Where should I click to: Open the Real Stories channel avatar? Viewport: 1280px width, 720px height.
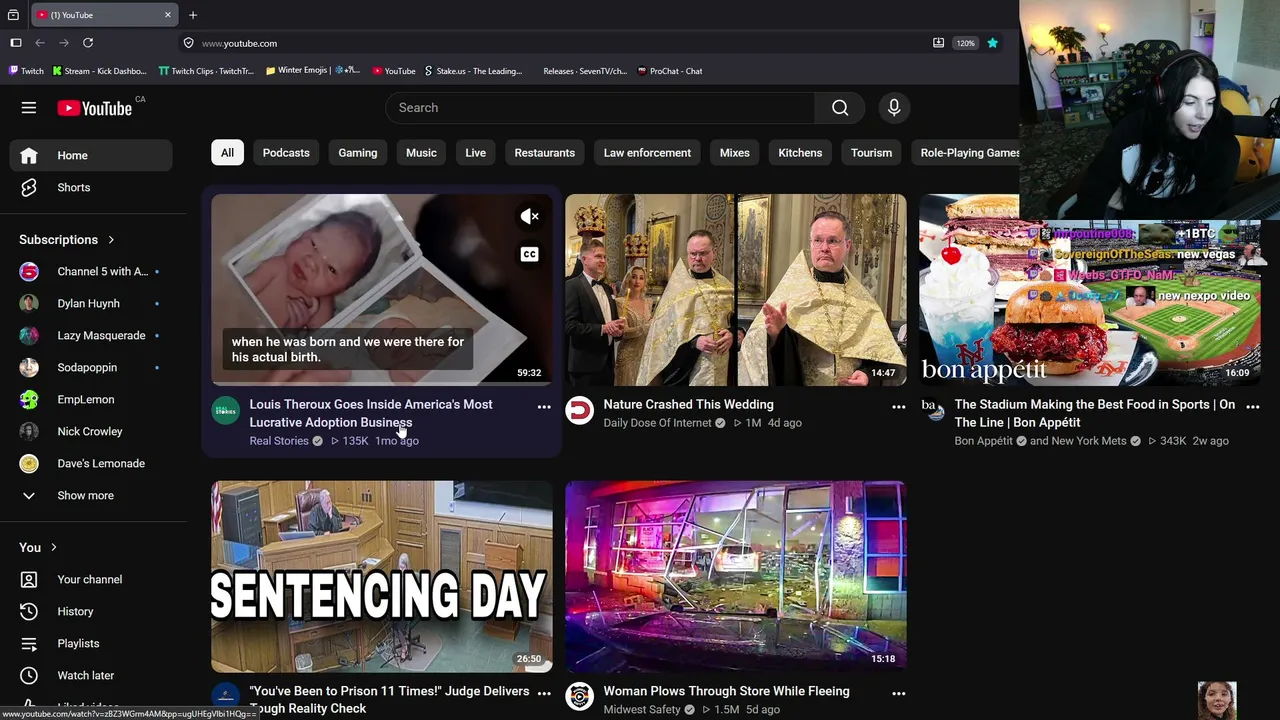pos(226,410)
